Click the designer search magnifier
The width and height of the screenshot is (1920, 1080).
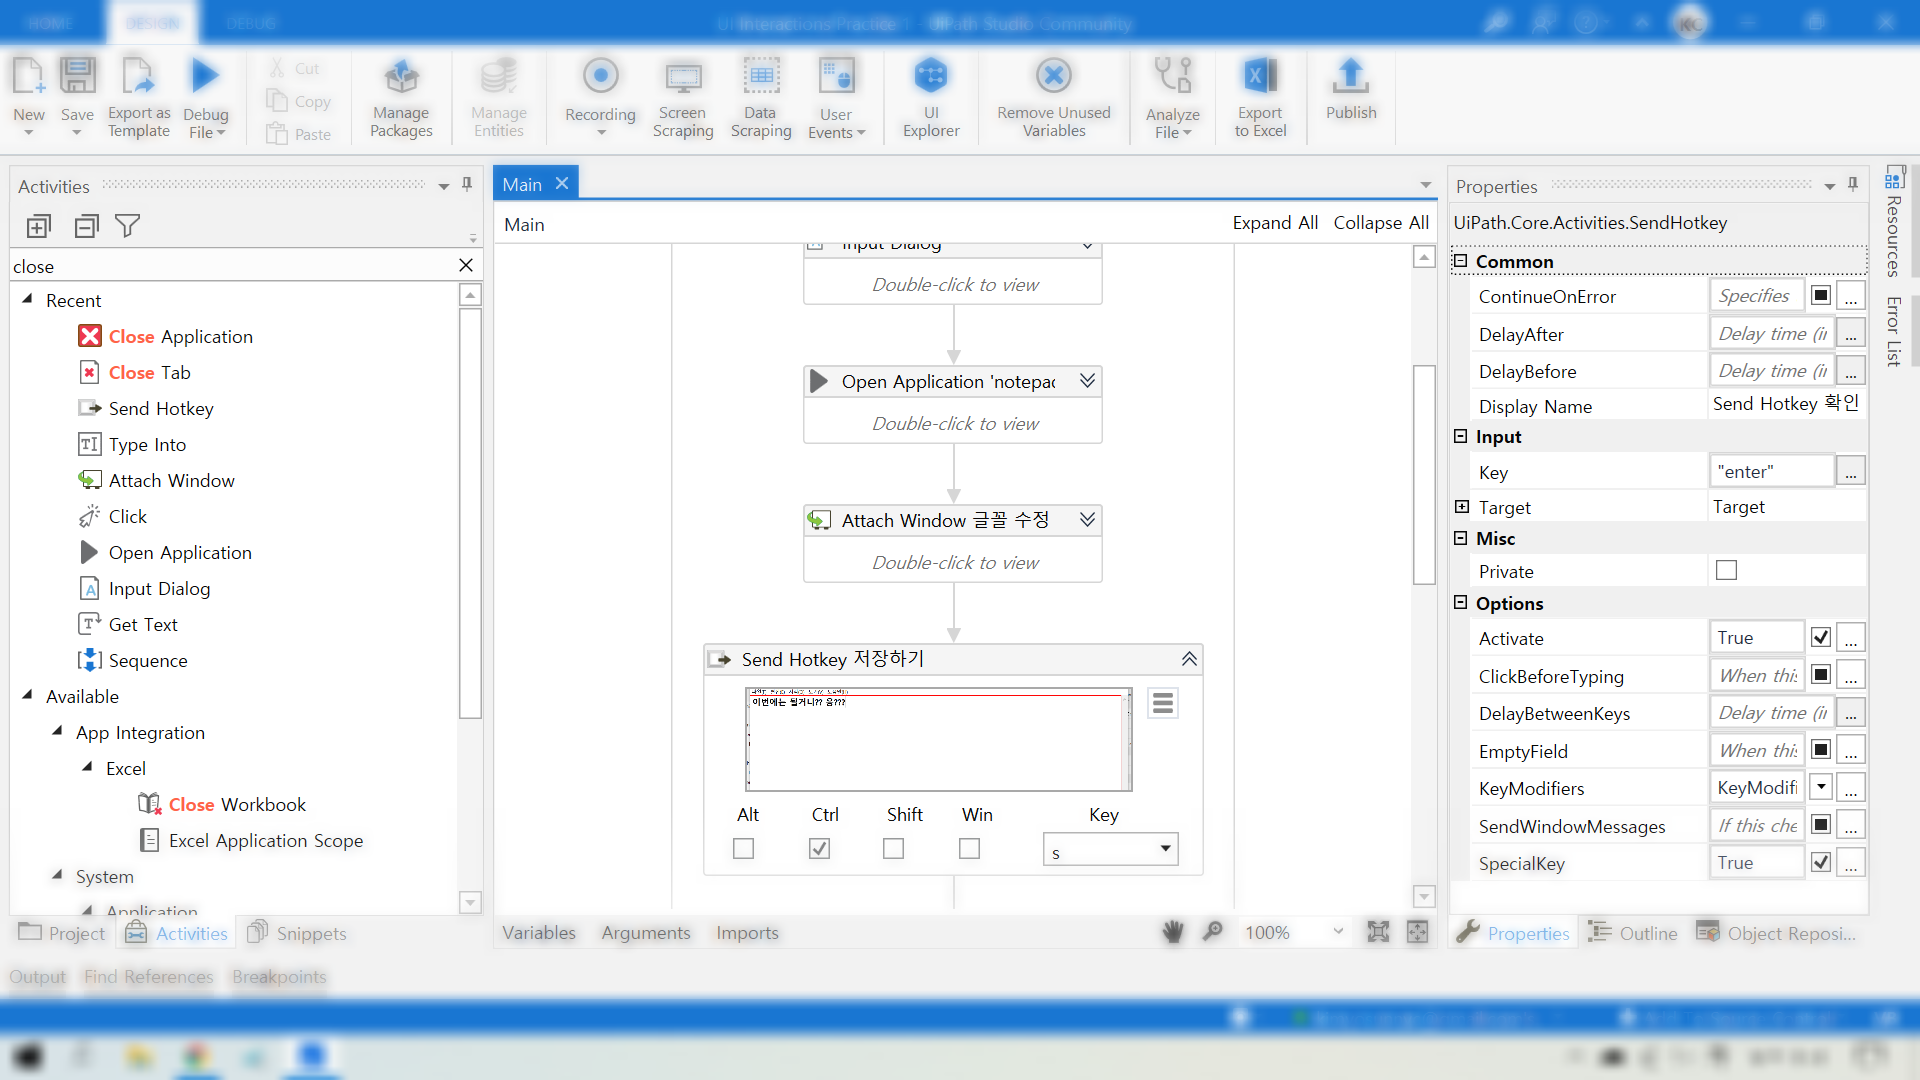click(x=1213, y=932)
